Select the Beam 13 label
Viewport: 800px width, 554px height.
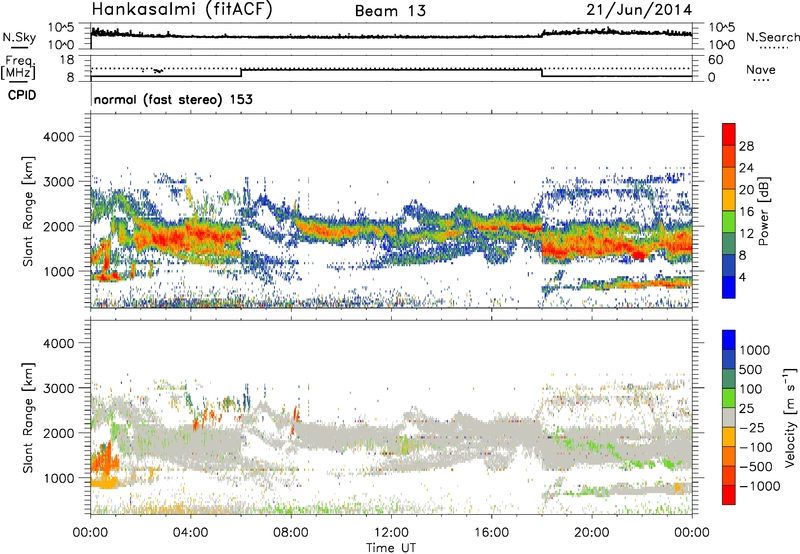click(x=390, y=11)
